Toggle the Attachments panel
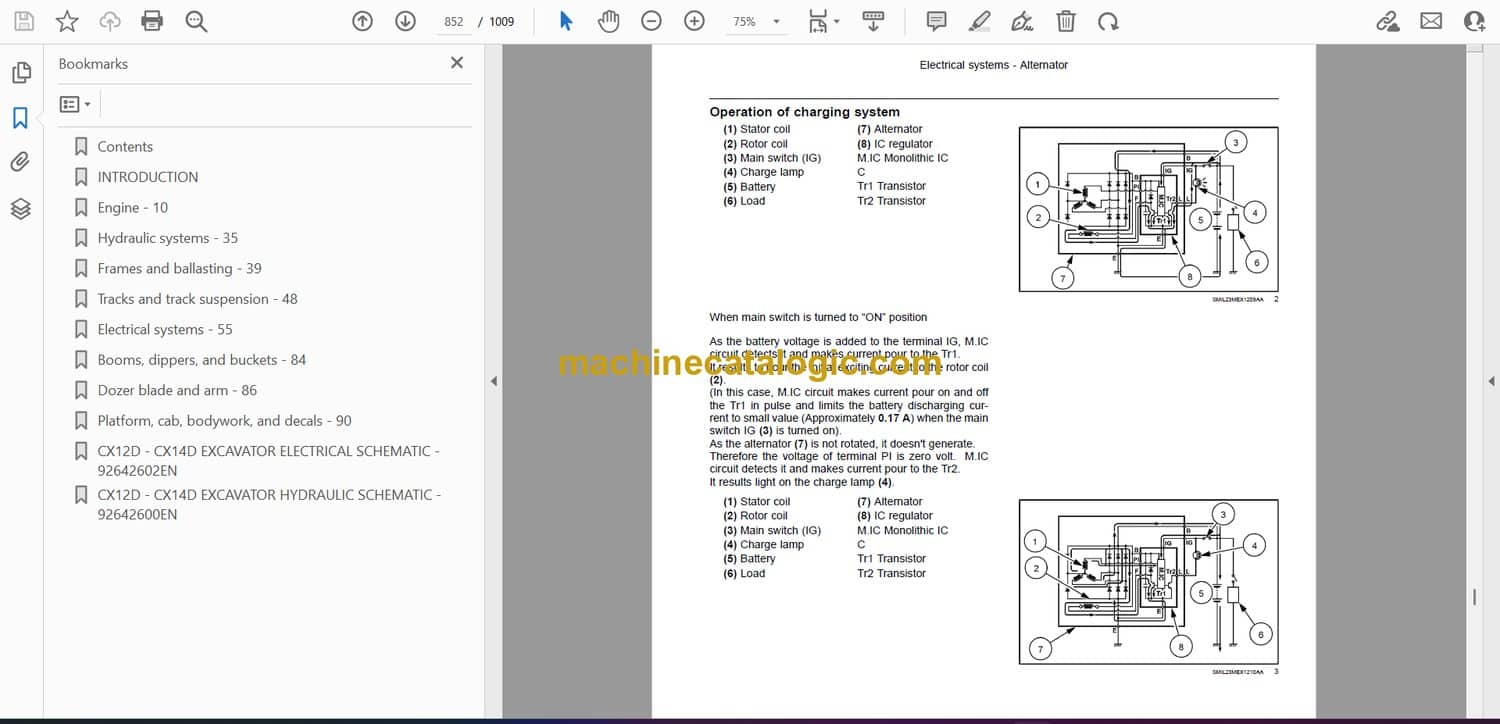 [x=20, y=162]
